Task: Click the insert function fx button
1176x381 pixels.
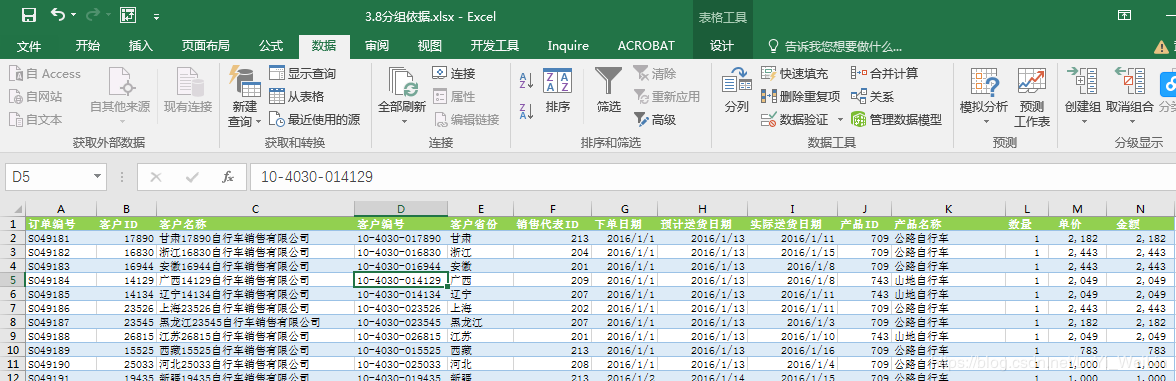Action: click(228, 177)
